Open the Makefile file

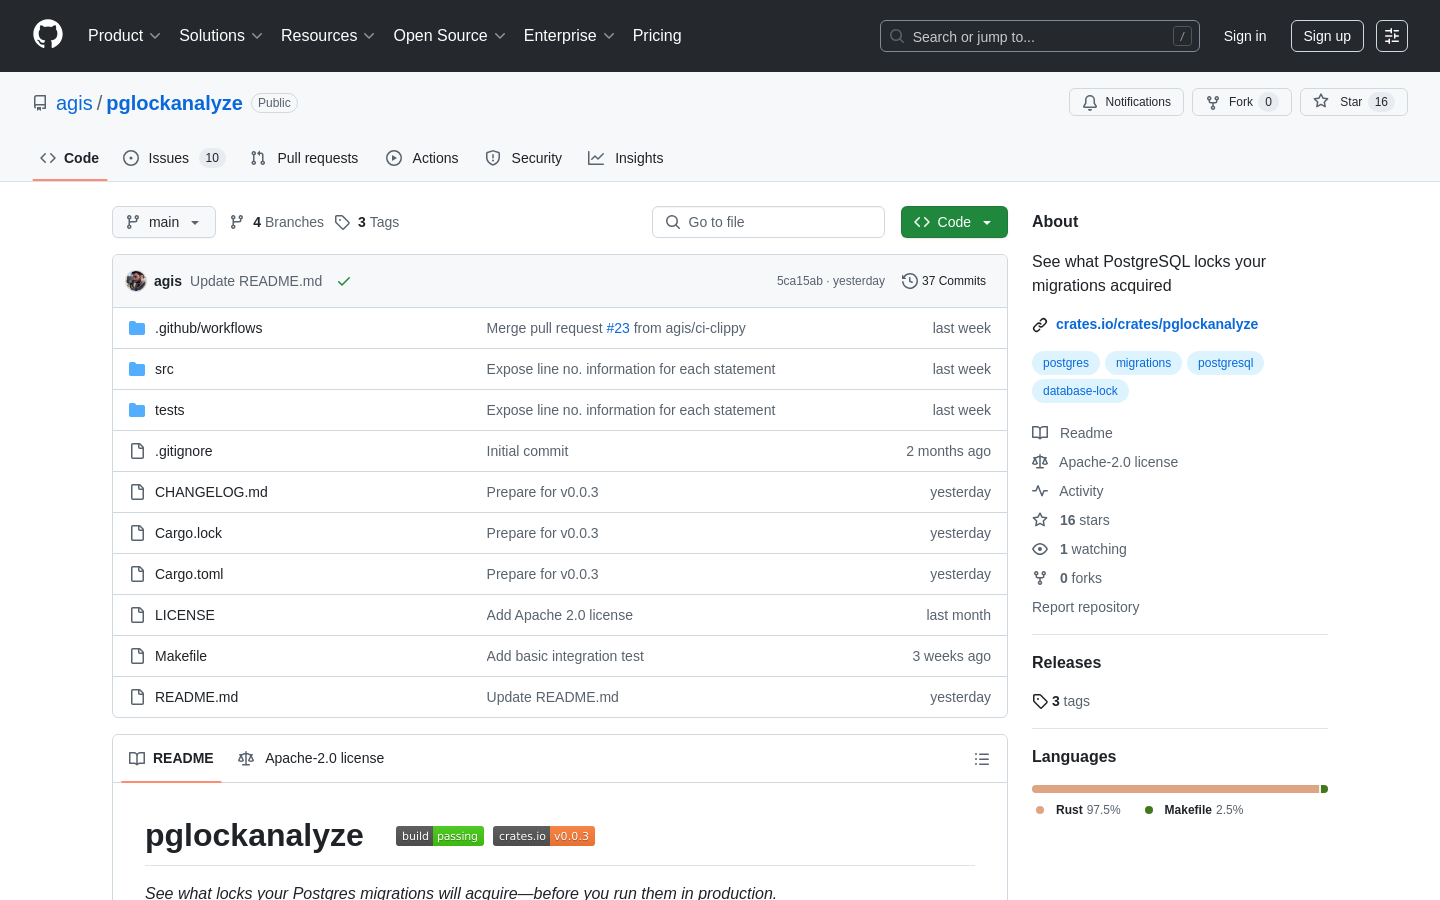pyautogui.click(x=181, y=656)
